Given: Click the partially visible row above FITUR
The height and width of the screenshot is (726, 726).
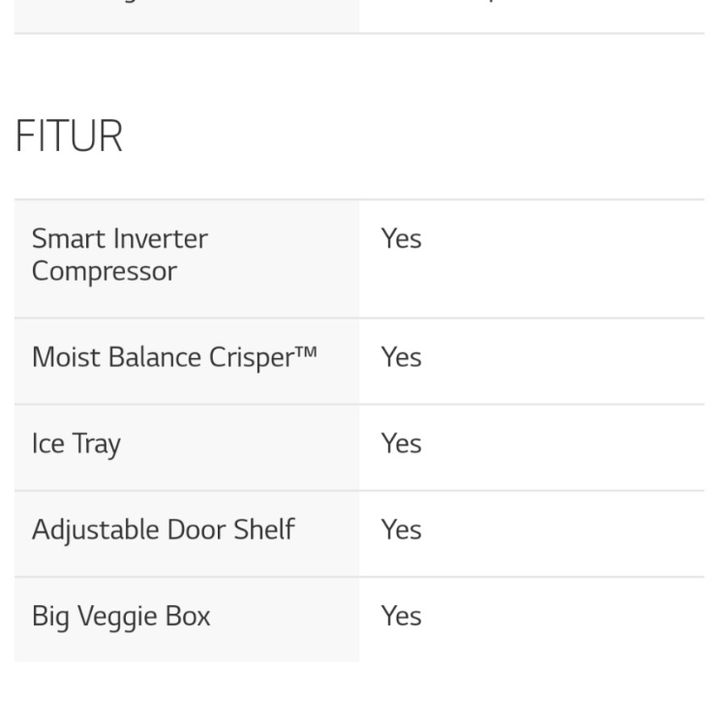Looking at the screenshot, I should [x=359, y=16].
